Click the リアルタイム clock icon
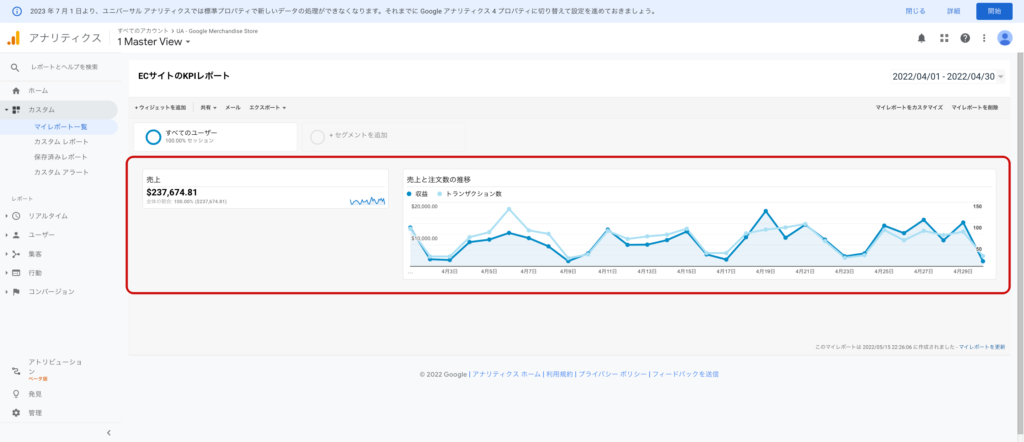The height and width of the screenshot is (442, 1024). click(16, 216)
